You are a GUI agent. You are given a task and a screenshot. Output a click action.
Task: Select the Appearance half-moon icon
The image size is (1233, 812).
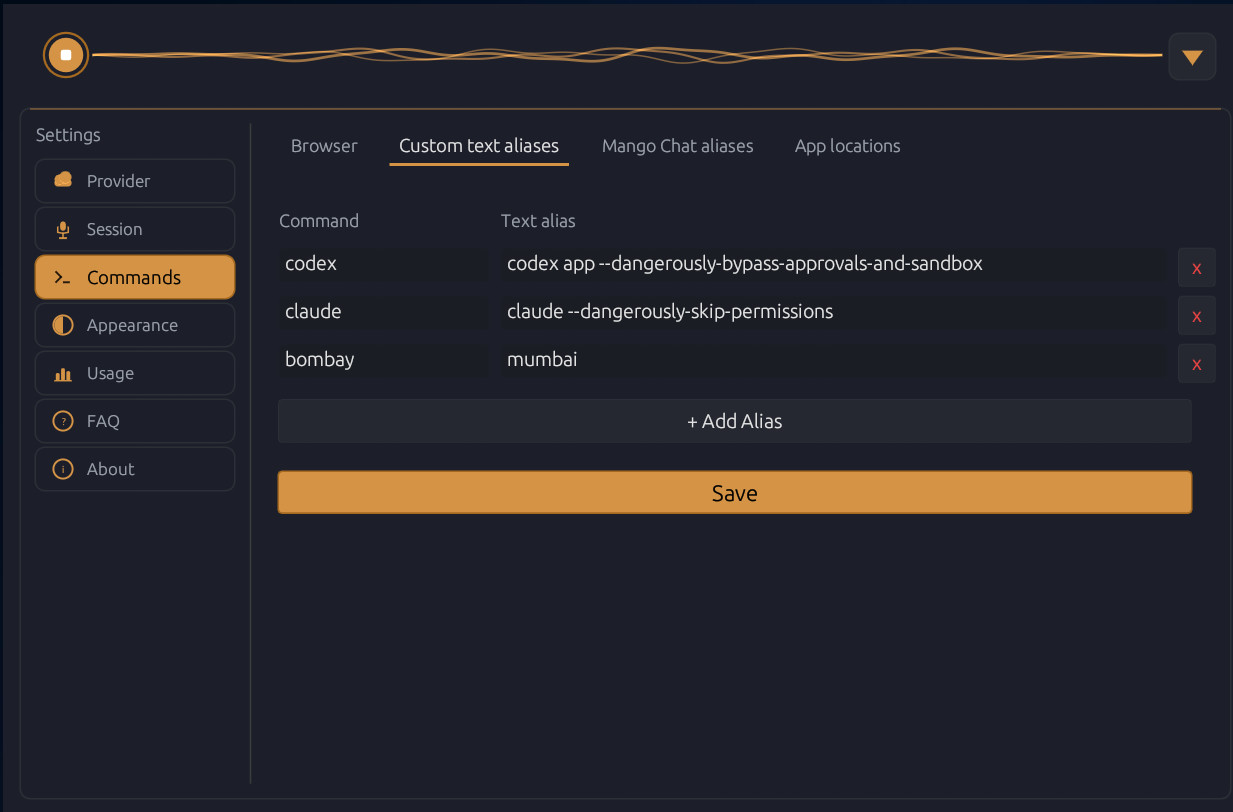(63, 325)
